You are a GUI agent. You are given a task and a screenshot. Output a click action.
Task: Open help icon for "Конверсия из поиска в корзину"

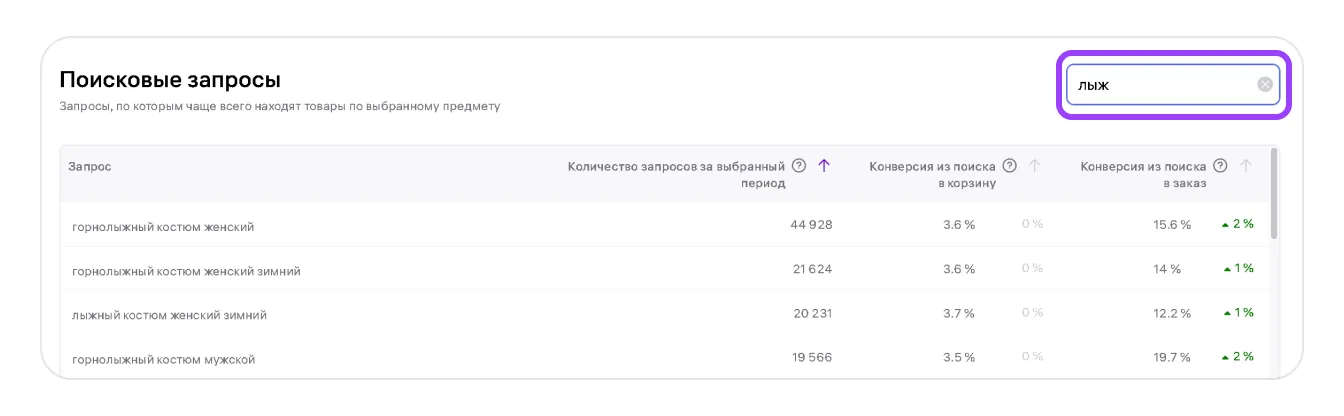click(x=1010, y=166)
